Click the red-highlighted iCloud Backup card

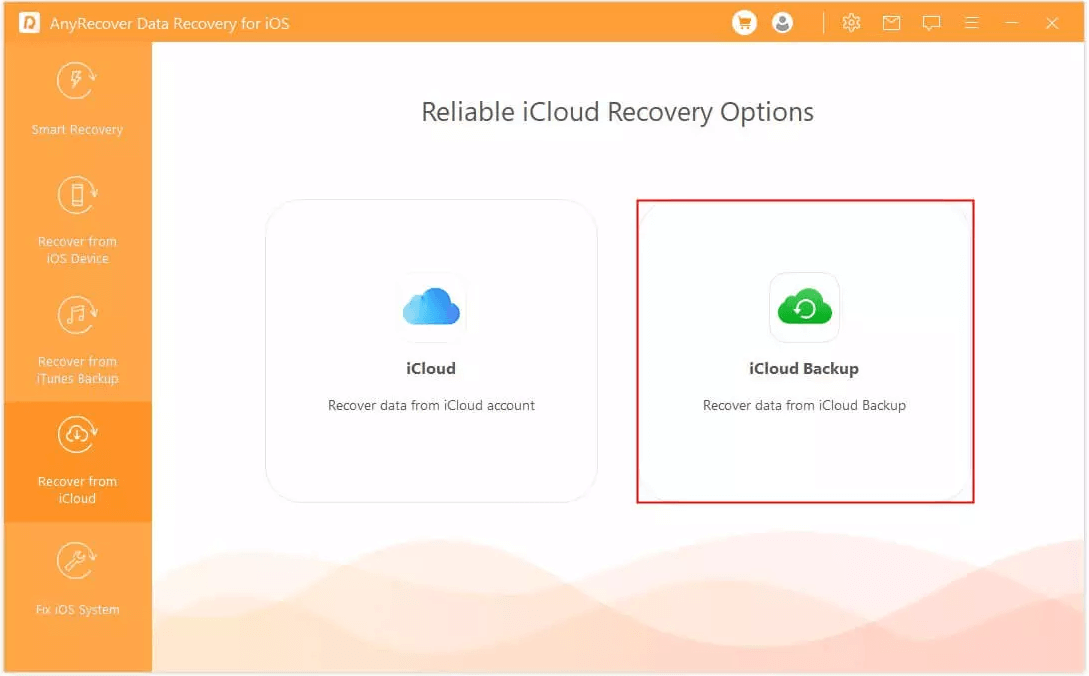tap(804, 350)
